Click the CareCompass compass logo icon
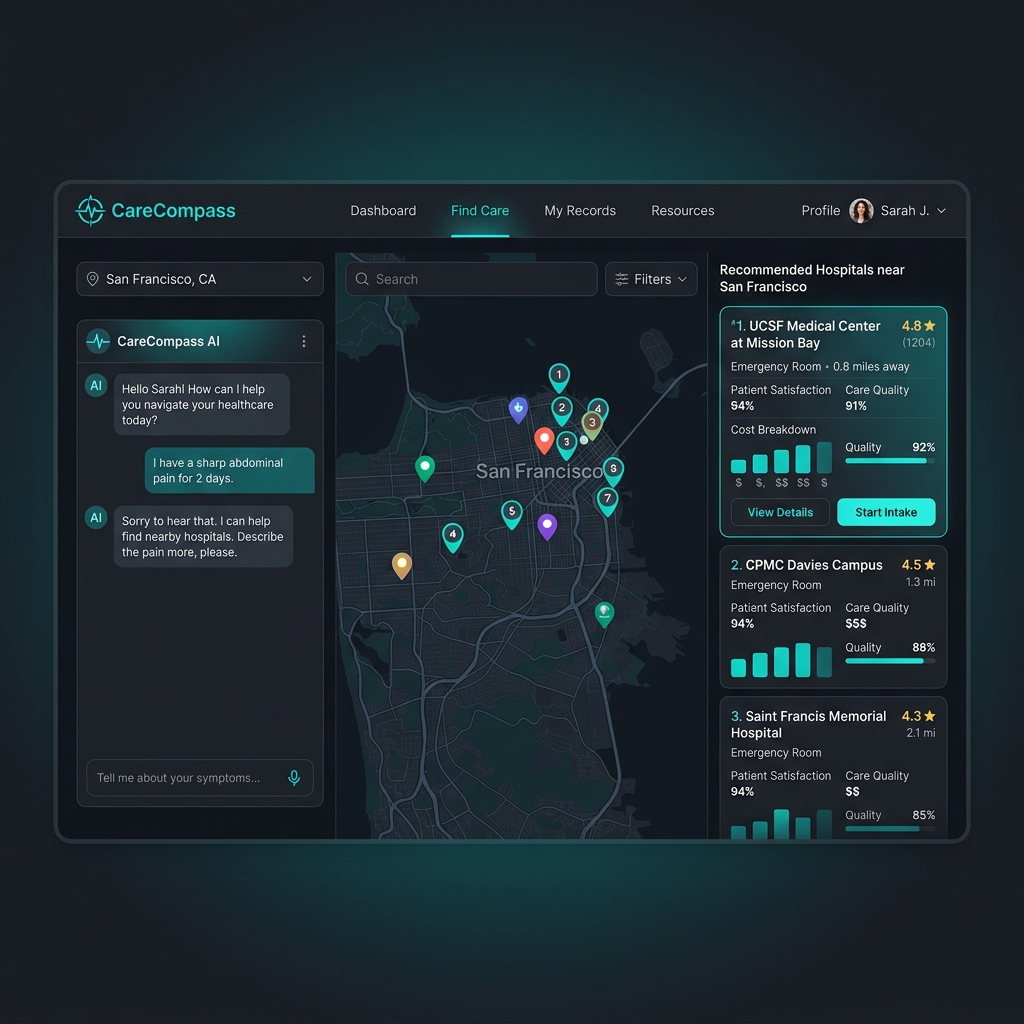1024x1024 pixels. point(90,210)
